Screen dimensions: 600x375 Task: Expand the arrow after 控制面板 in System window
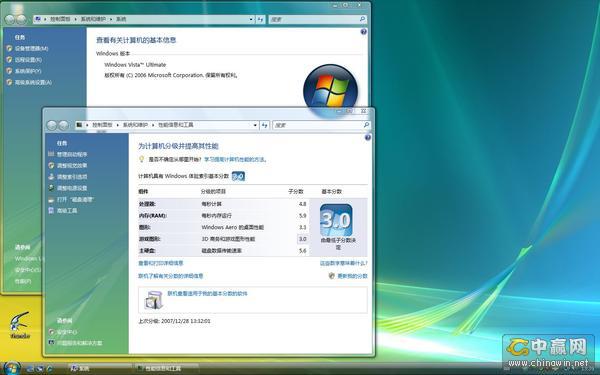(x=76, y=19)
